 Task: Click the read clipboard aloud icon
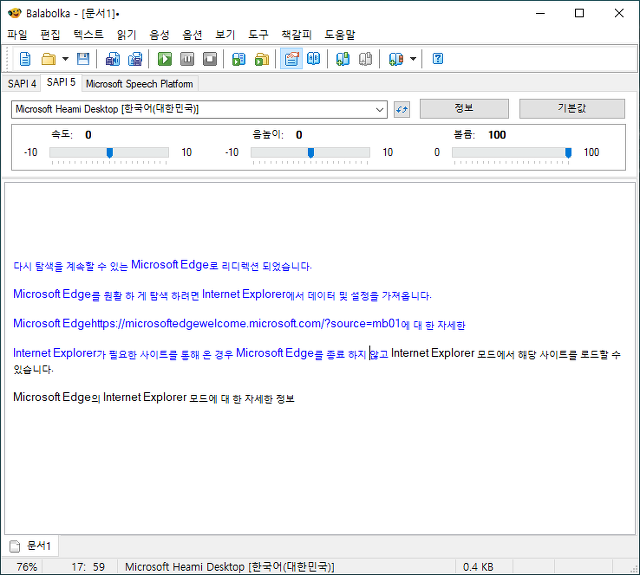point(239,59)
